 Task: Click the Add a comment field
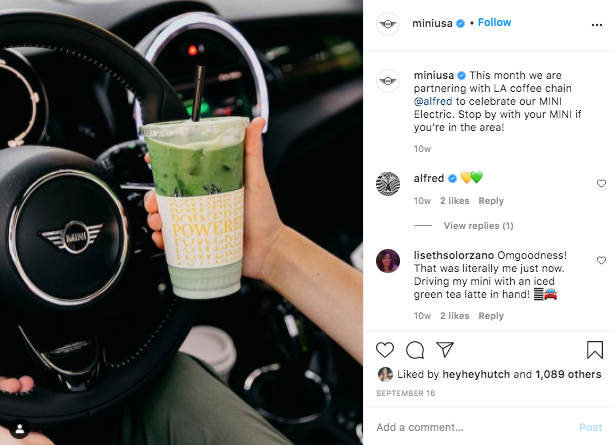point(471,427)
